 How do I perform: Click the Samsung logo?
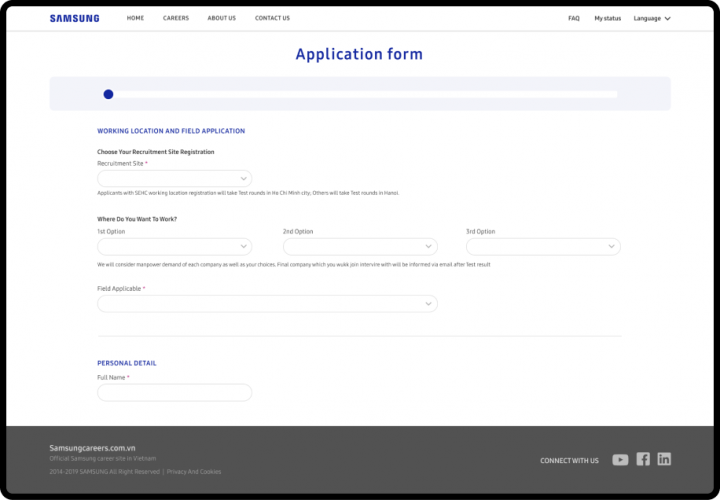coord(74,18)
